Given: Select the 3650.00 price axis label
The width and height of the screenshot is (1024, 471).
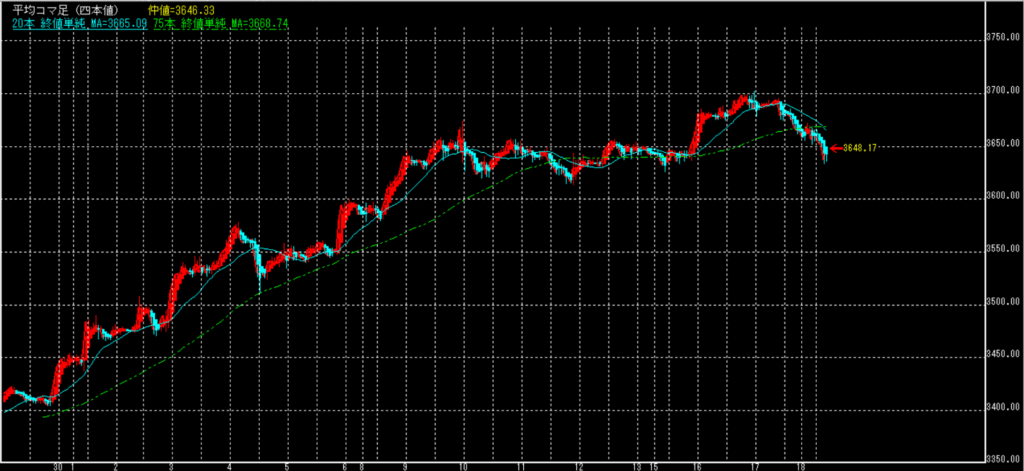Looking at the screenshot, I should [1003, 145].
